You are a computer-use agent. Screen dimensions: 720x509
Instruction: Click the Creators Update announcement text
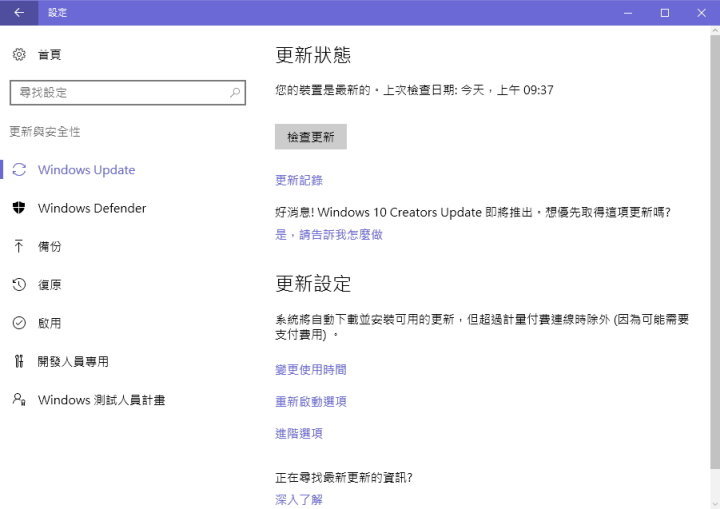click(473, 212)
